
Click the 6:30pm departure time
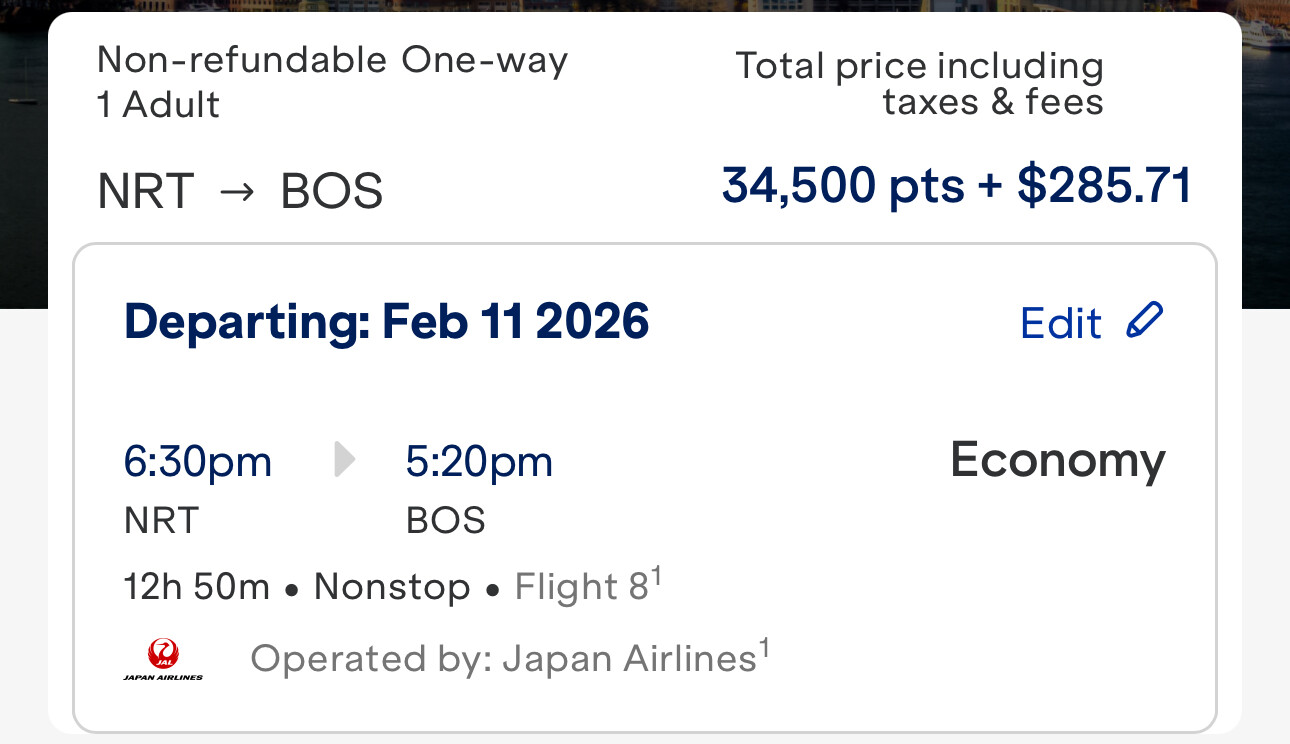coord(197,461)
